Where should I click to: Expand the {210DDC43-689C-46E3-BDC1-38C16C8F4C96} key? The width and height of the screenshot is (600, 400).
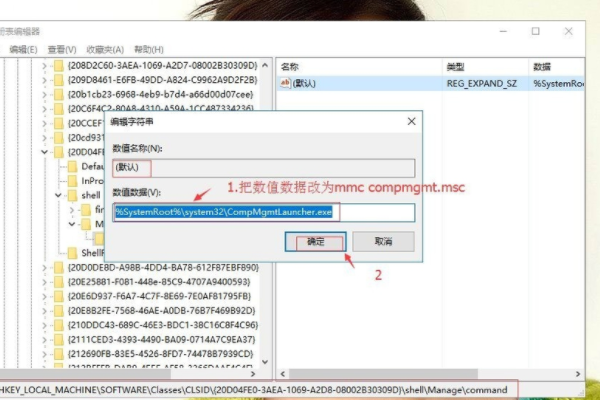(44, 325)
